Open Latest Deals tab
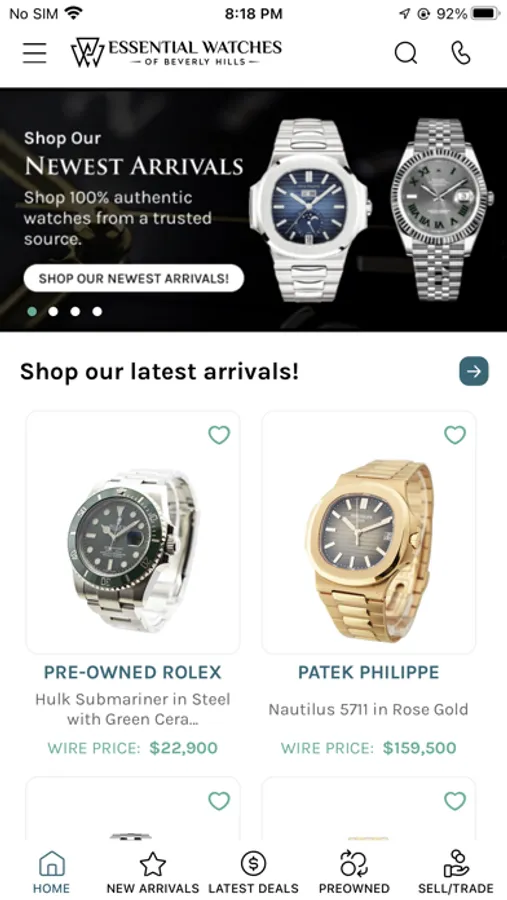 coord(253,872)
